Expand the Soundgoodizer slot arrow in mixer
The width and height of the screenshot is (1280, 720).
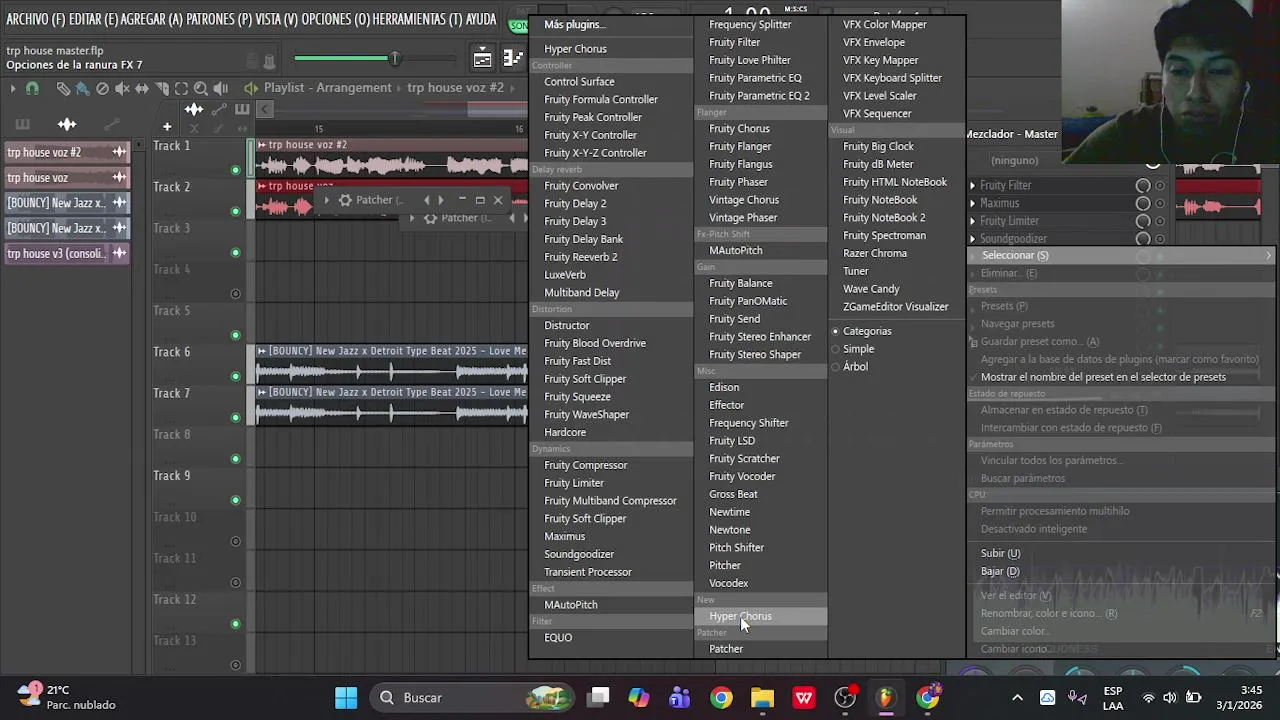pyautogui.click(x=972, y=239)
